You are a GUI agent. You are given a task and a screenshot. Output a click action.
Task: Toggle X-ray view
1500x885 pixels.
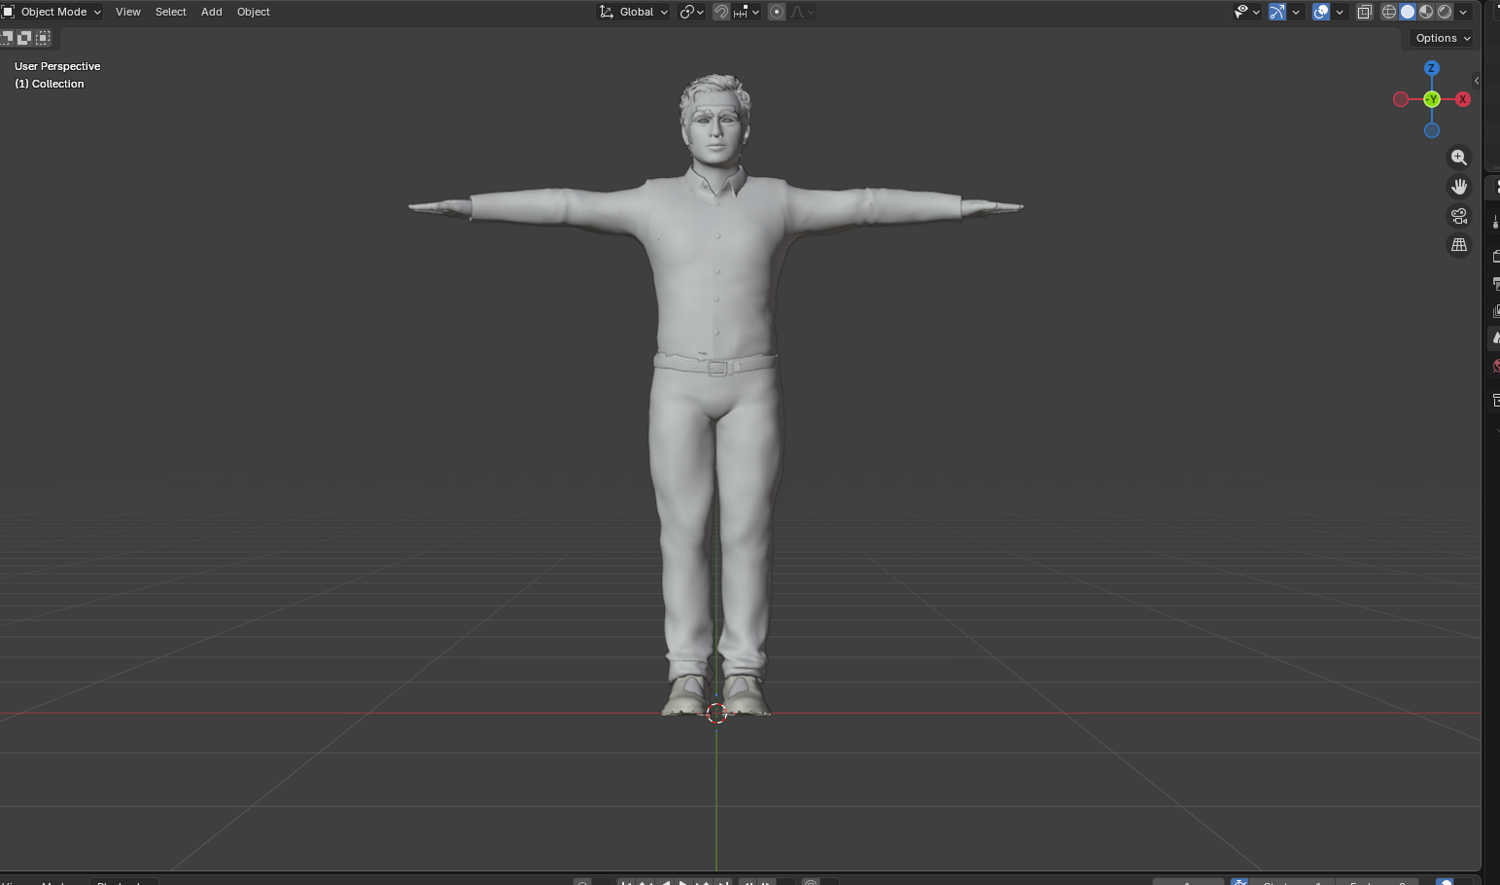point(1364,12)
